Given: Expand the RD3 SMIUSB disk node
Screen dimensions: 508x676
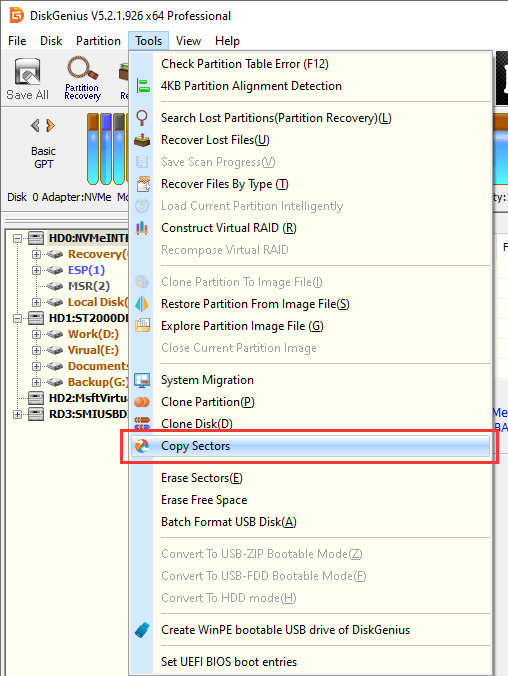Looking at the screenshot, I should coord(17,414).
